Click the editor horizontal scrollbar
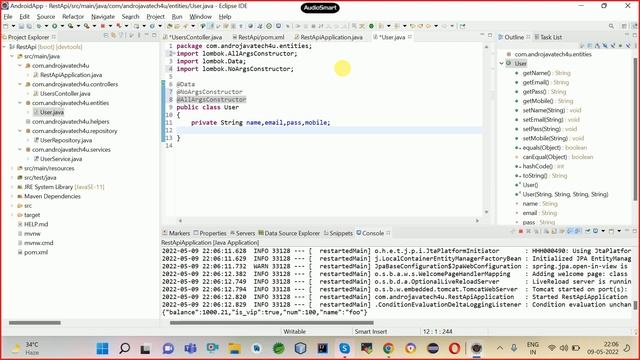The width and height of the screenshot is (640, 360). 329,220
